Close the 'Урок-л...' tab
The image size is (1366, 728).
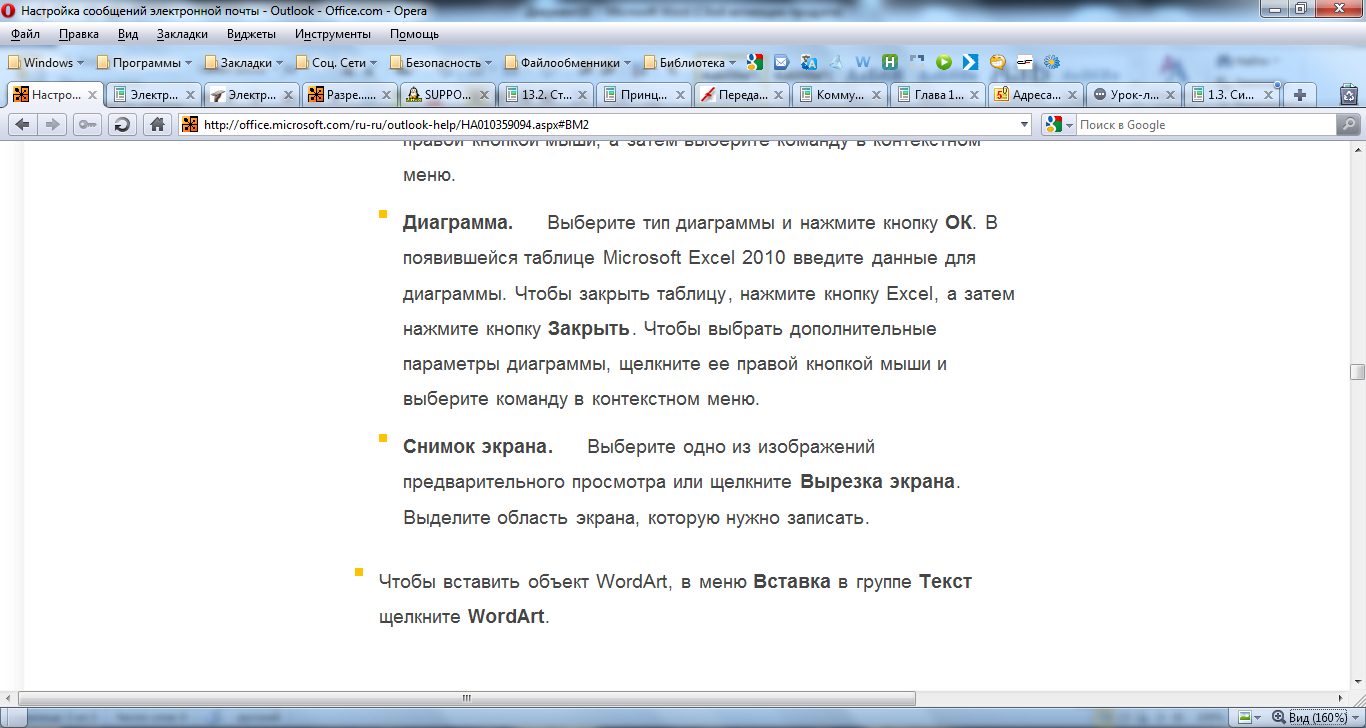pyautogui.click(x=1171, y=95)
